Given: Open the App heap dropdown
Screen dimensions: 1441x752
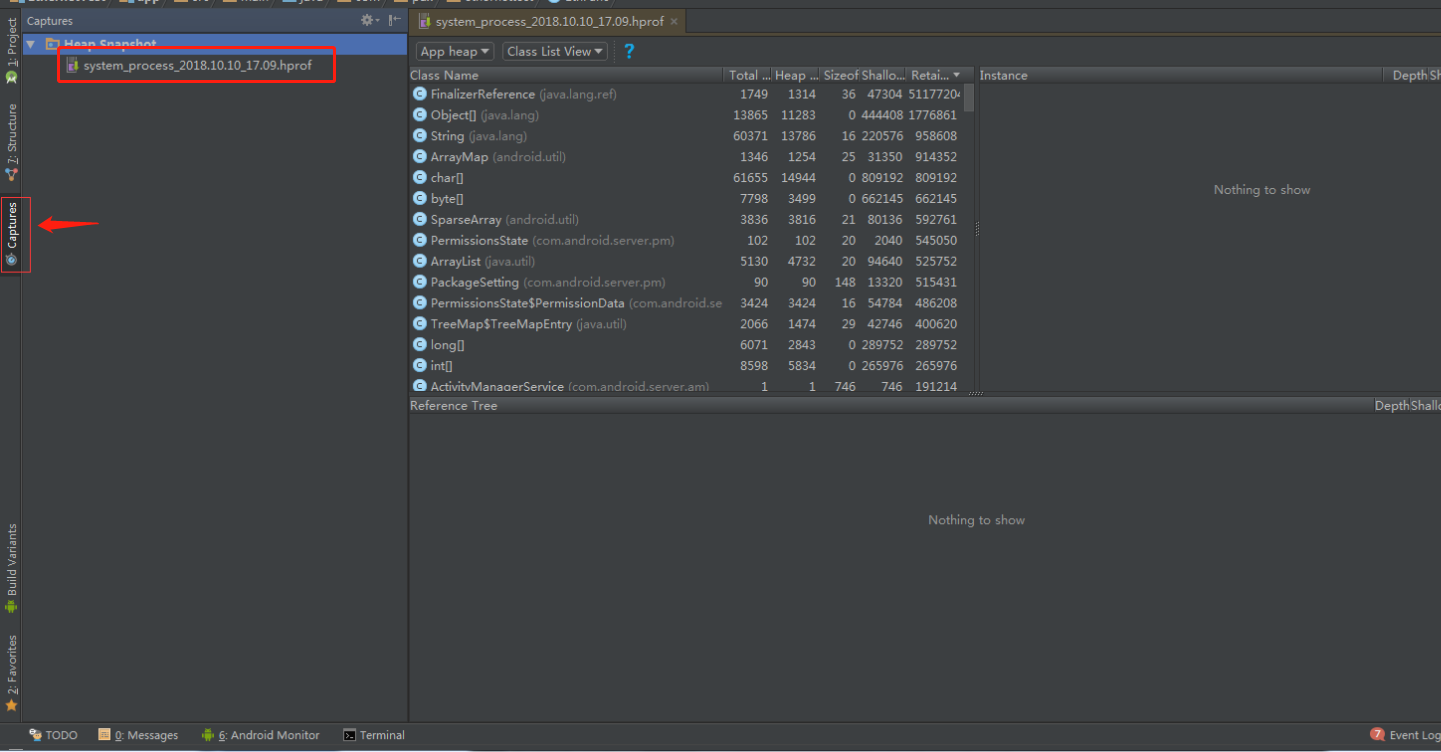Looking at the screenshot, I should point(455,51).
